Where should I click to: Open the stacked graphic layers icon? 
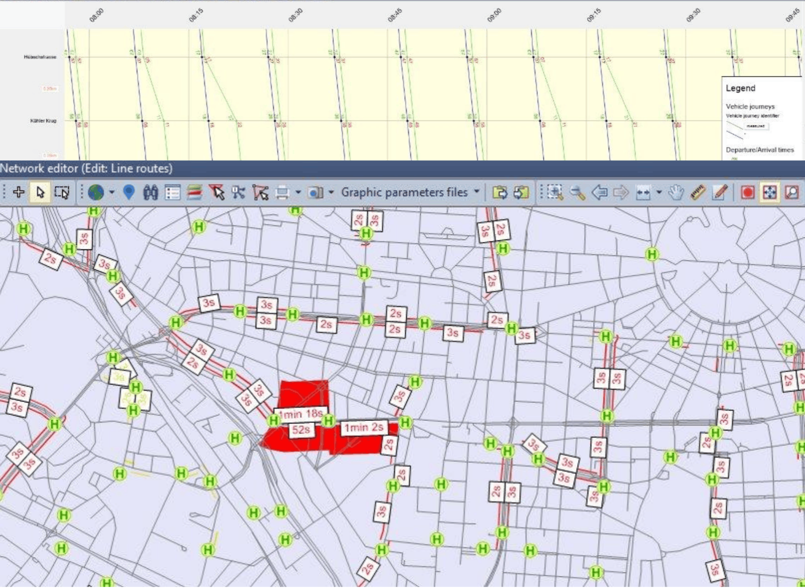(194, 193)
